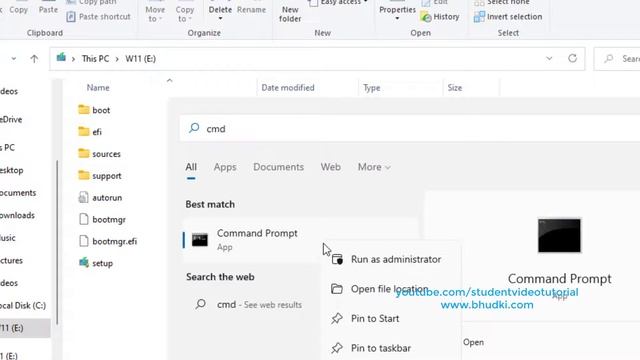Image resolution: width=640 pixels, height=360 pixels.
Task: Click the Up arrow navigation button
Action: point(34,59)
